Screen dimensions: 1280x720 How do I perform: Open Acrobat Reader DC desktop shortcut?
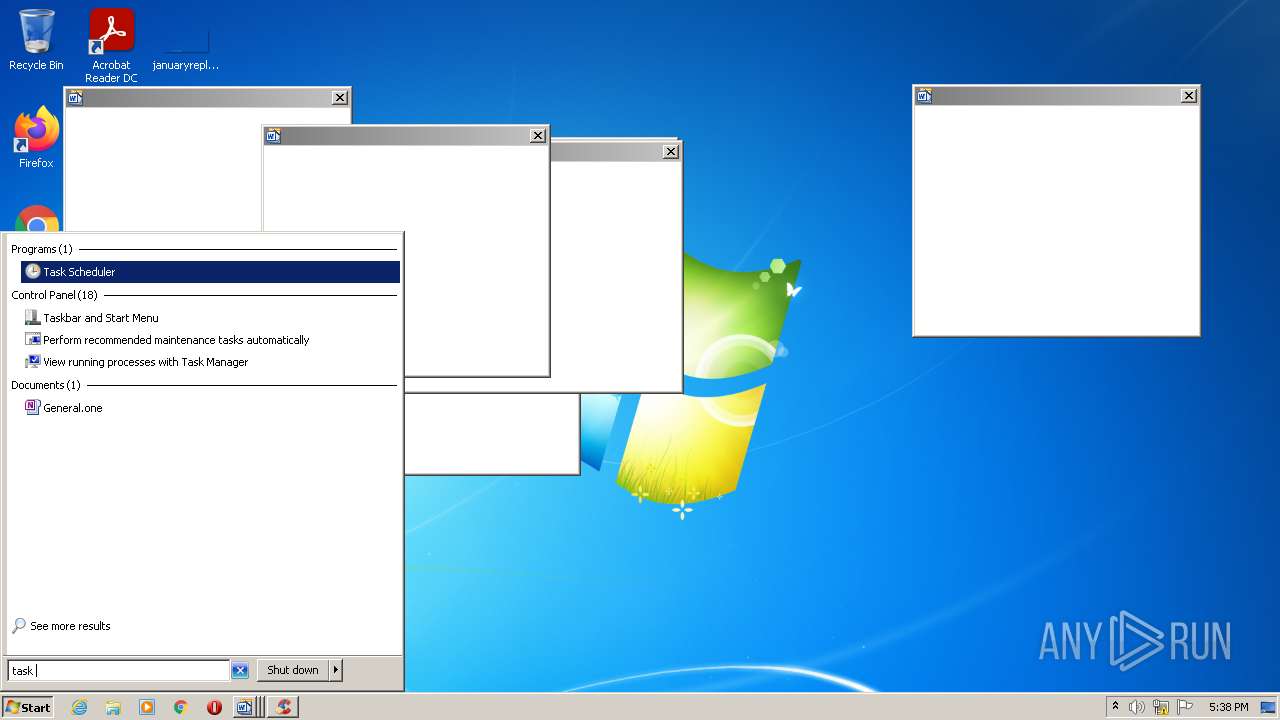coord(111,46)
